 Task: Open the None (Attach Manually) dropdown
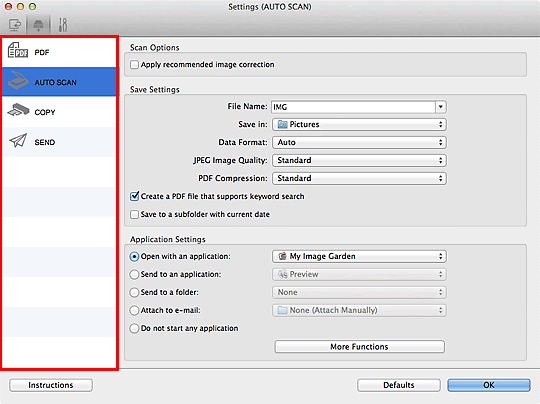(359, 310)
